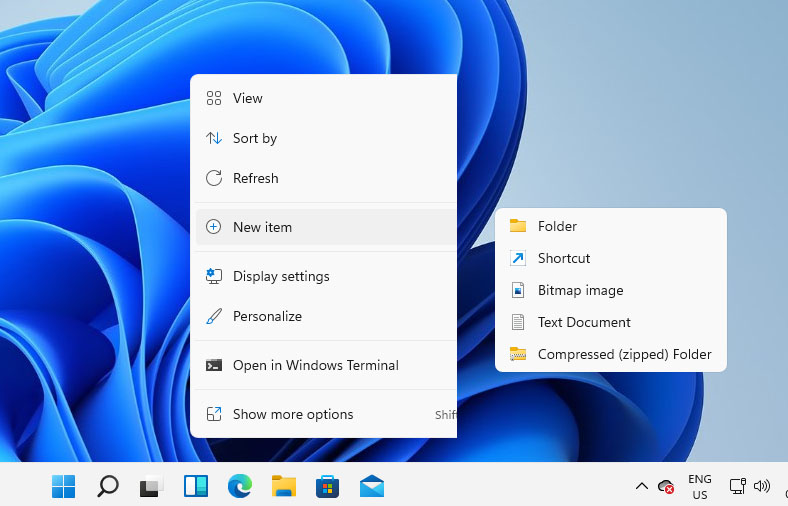Expand the New item submenu
The image size is (788, 506).
click(x=326, y=227)
